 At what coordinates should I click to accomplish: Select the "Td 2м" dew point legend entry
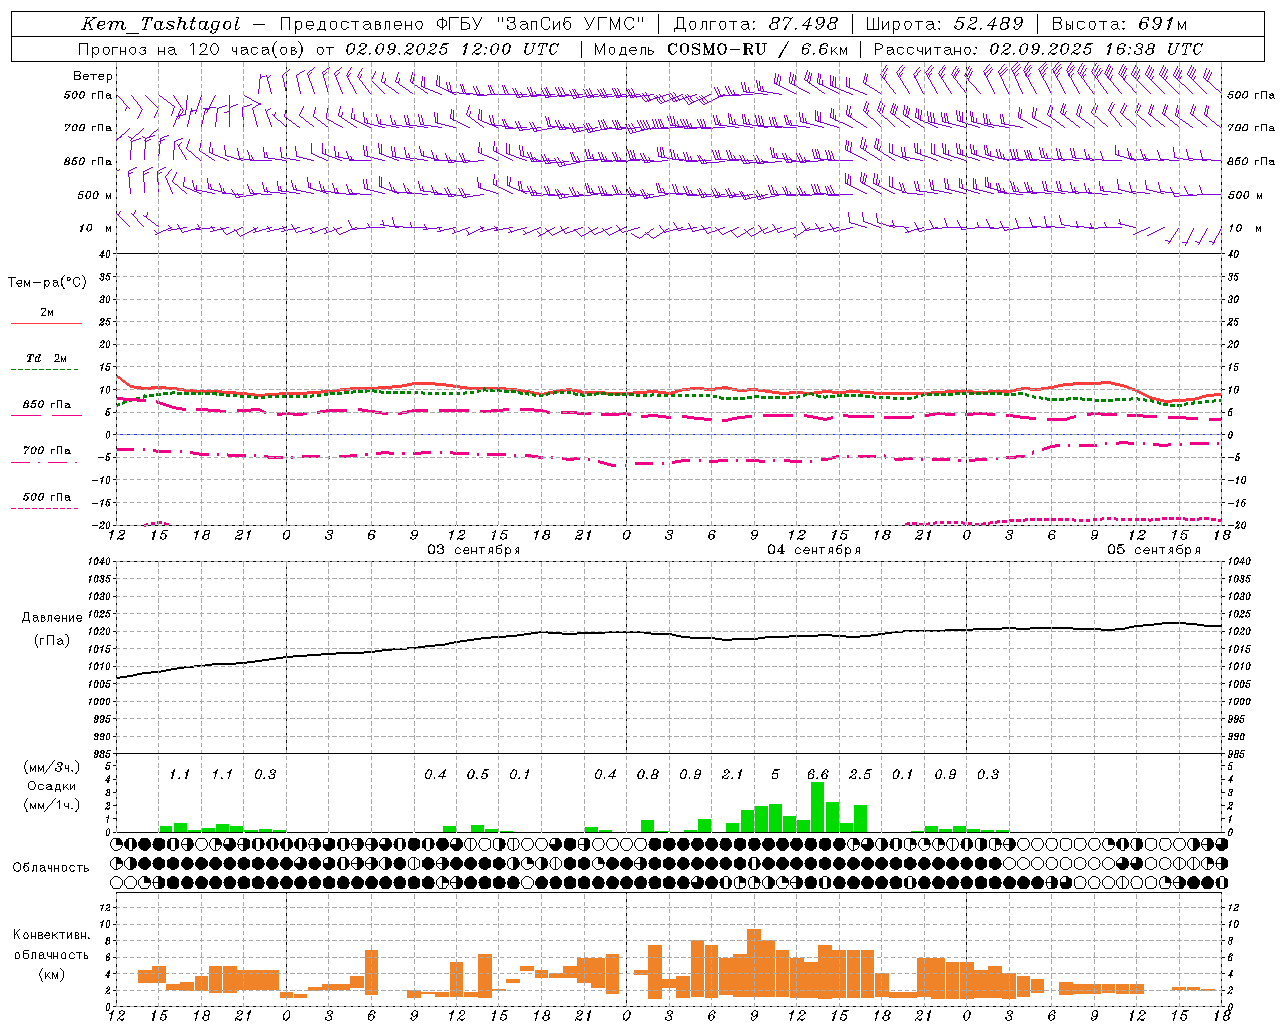(x=47, y=358)
